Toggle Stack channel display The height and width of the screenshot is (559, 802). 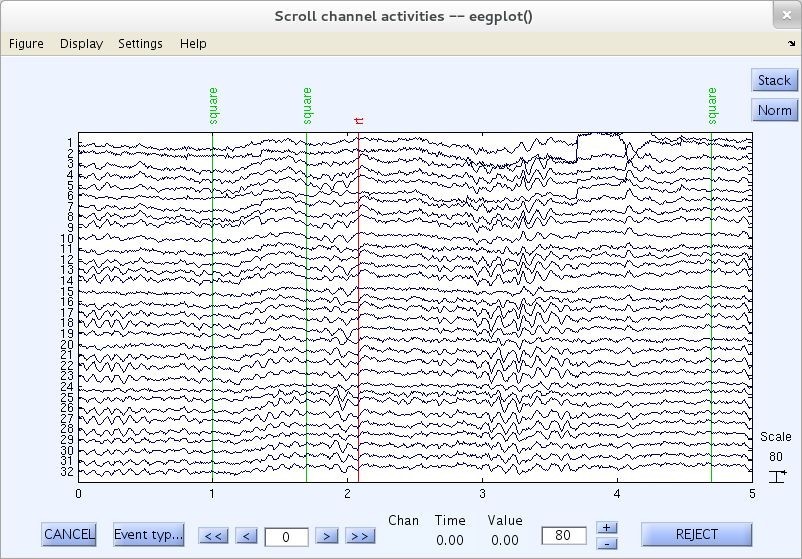click(x=773, y=80)
